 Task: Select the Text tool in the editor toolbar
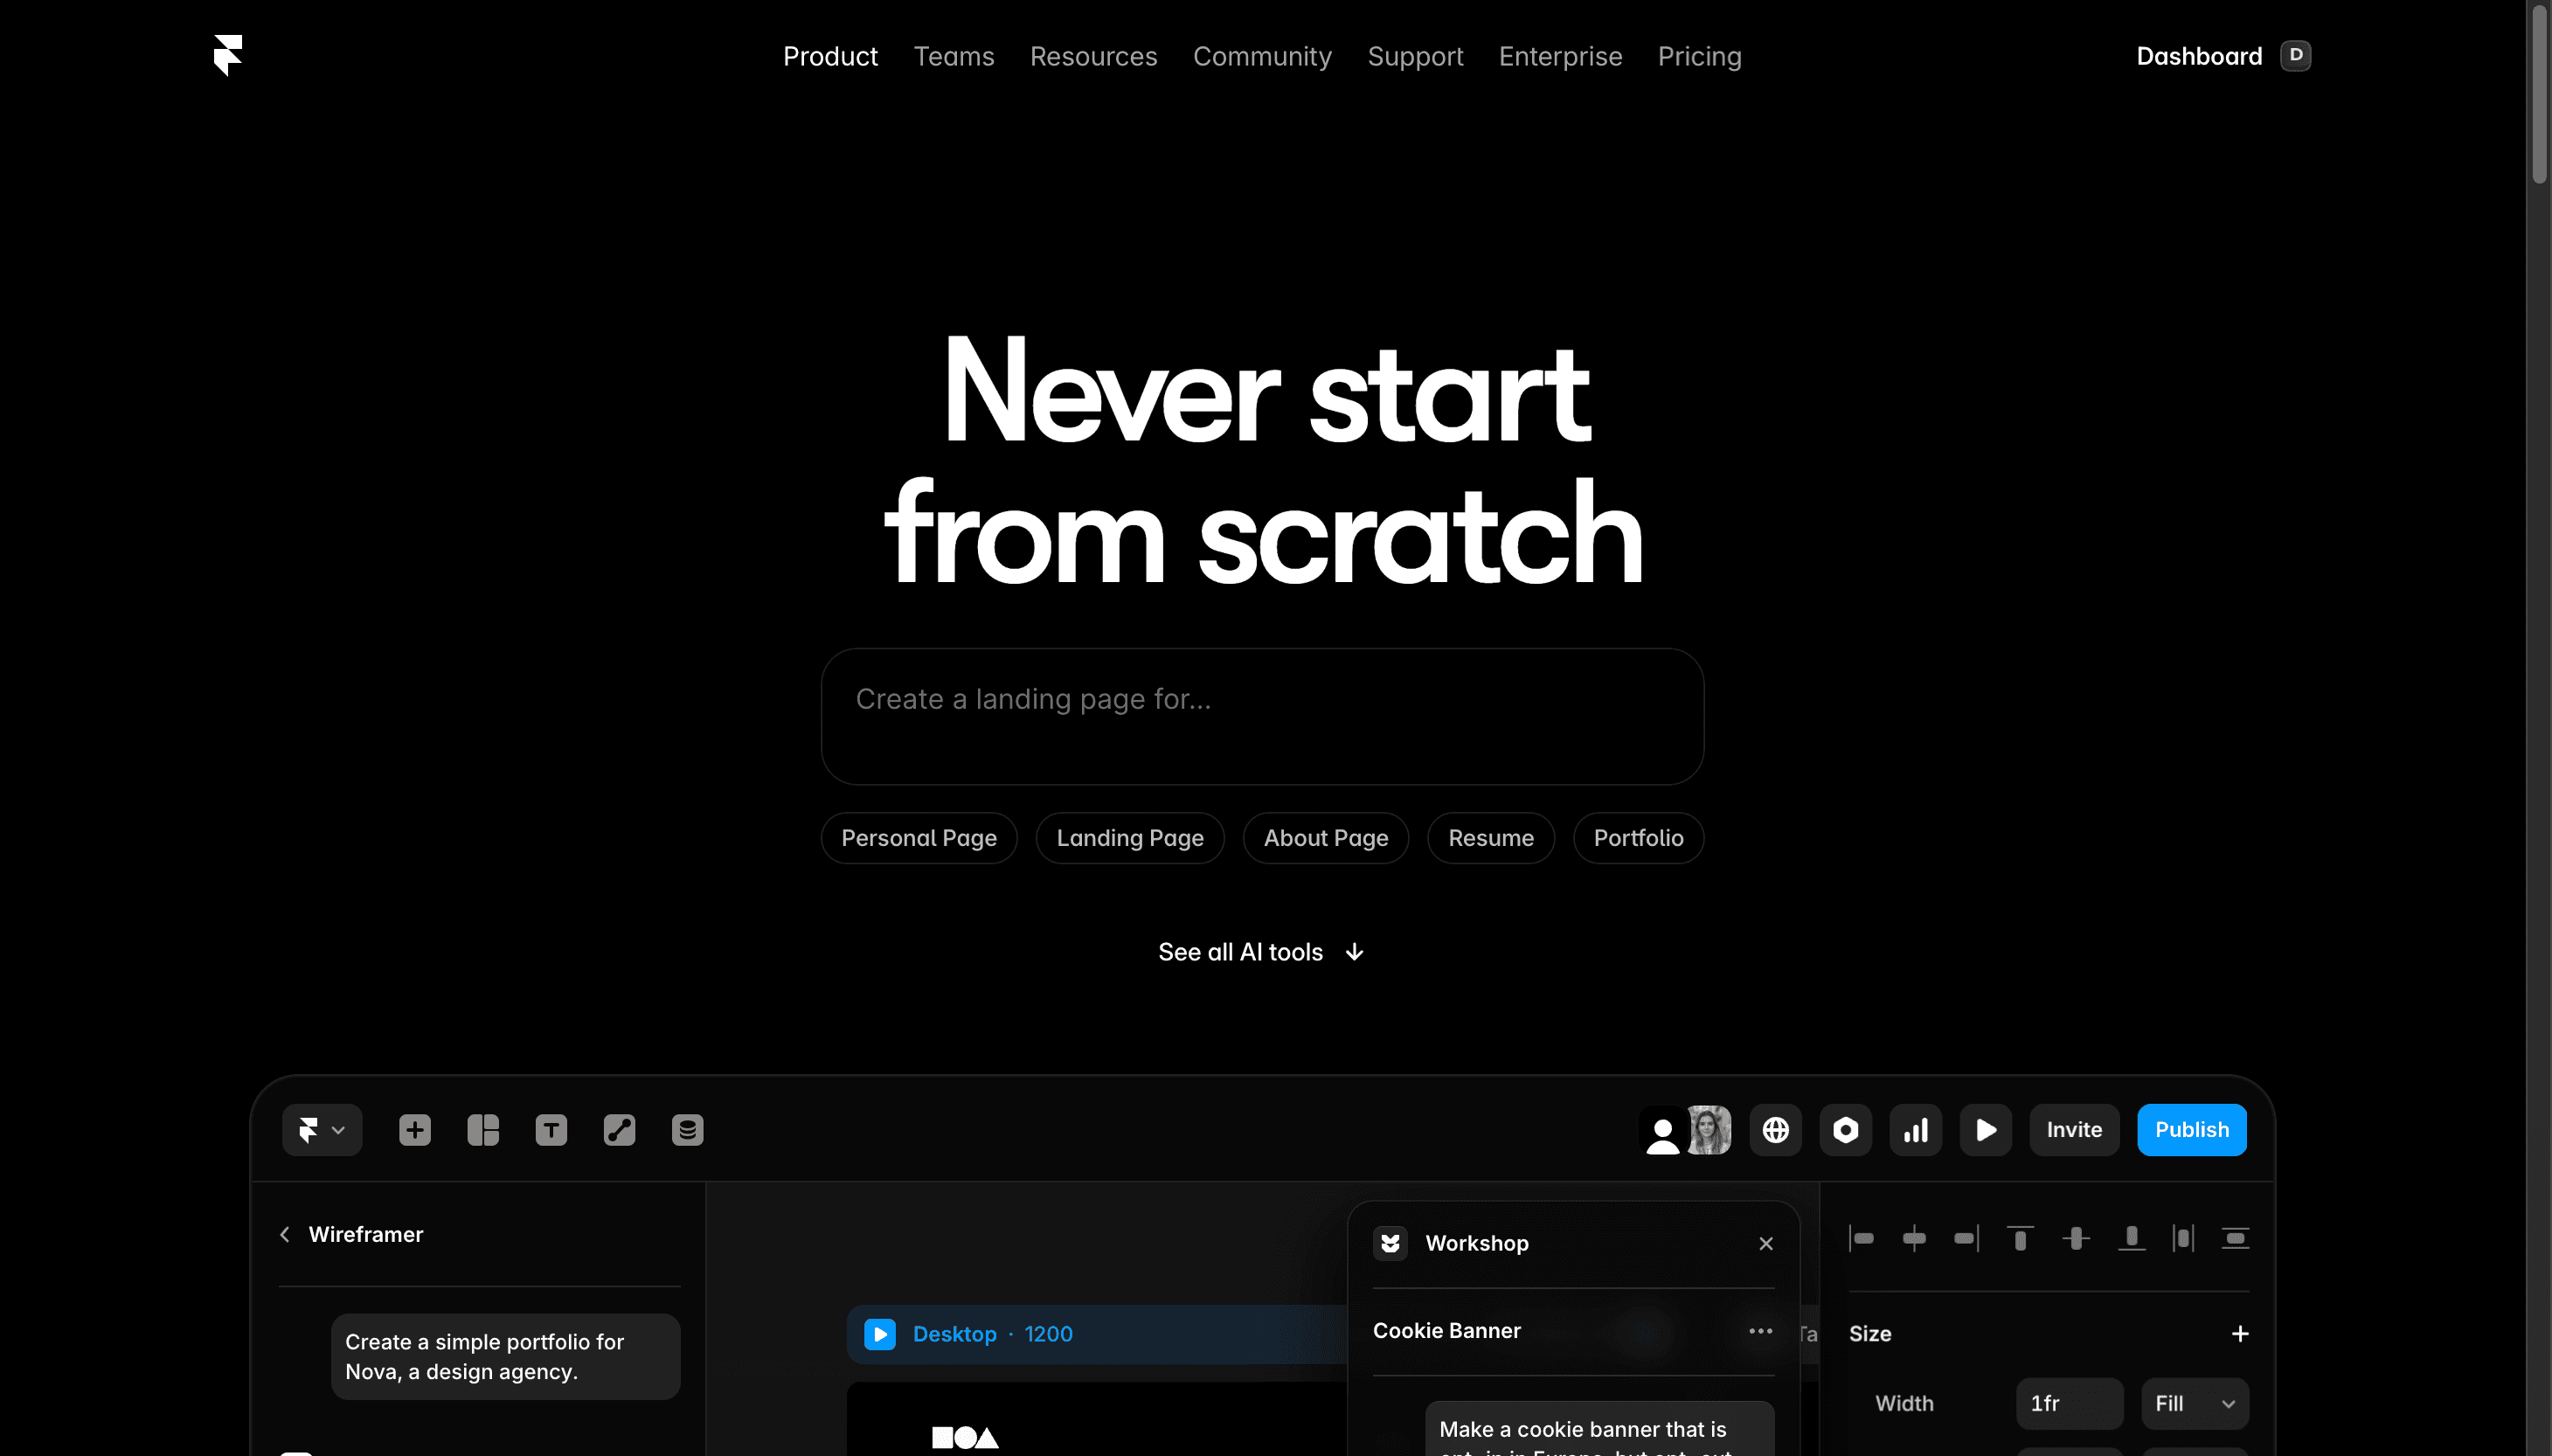click(551, 1130)
